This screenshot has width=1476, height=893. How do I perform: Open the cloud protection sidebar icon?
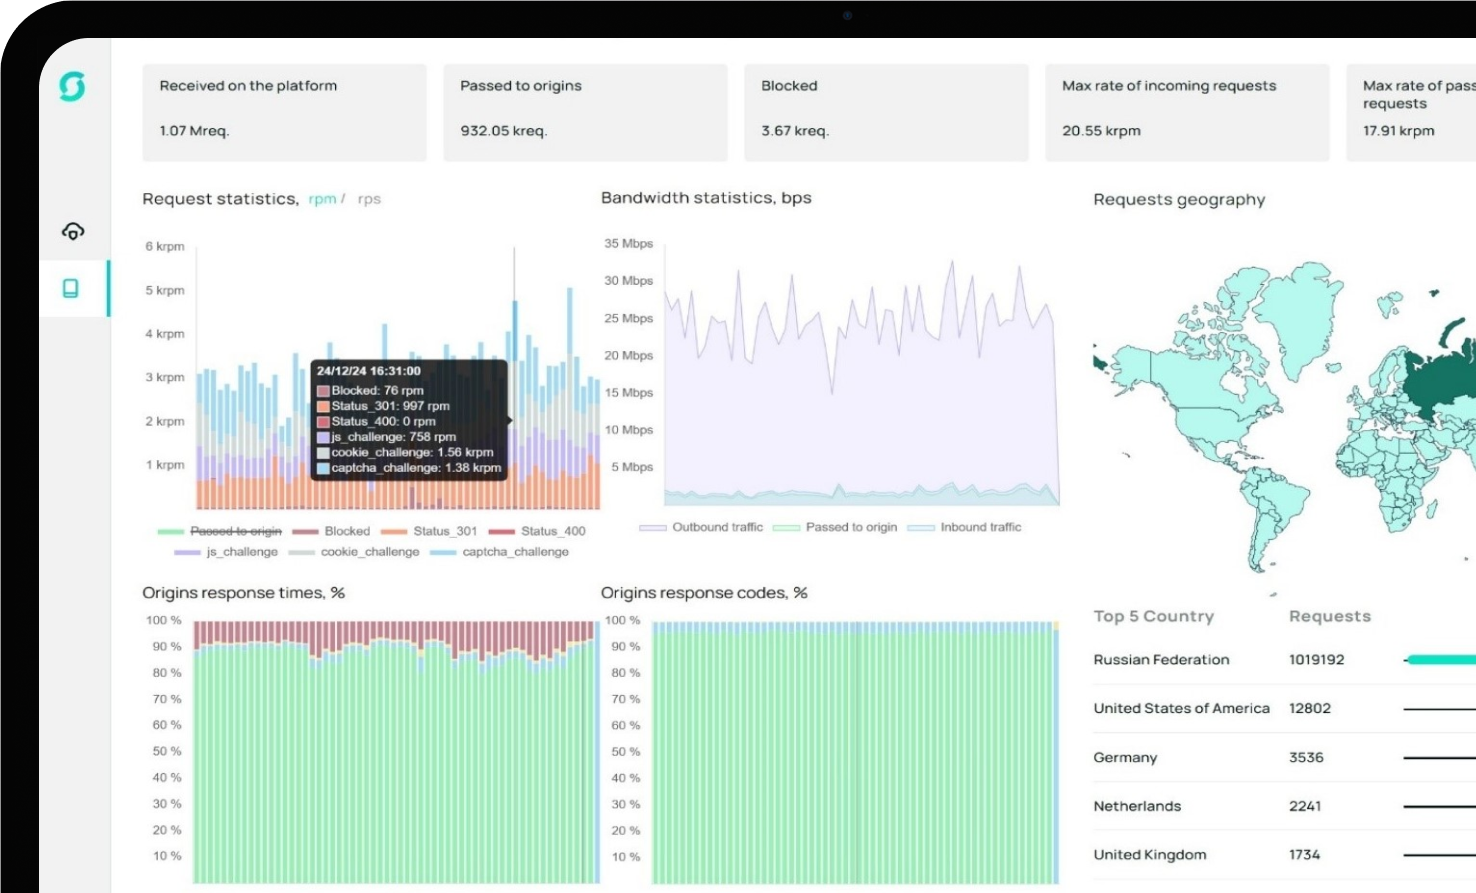pyautogui.click(x=72, y=232)
